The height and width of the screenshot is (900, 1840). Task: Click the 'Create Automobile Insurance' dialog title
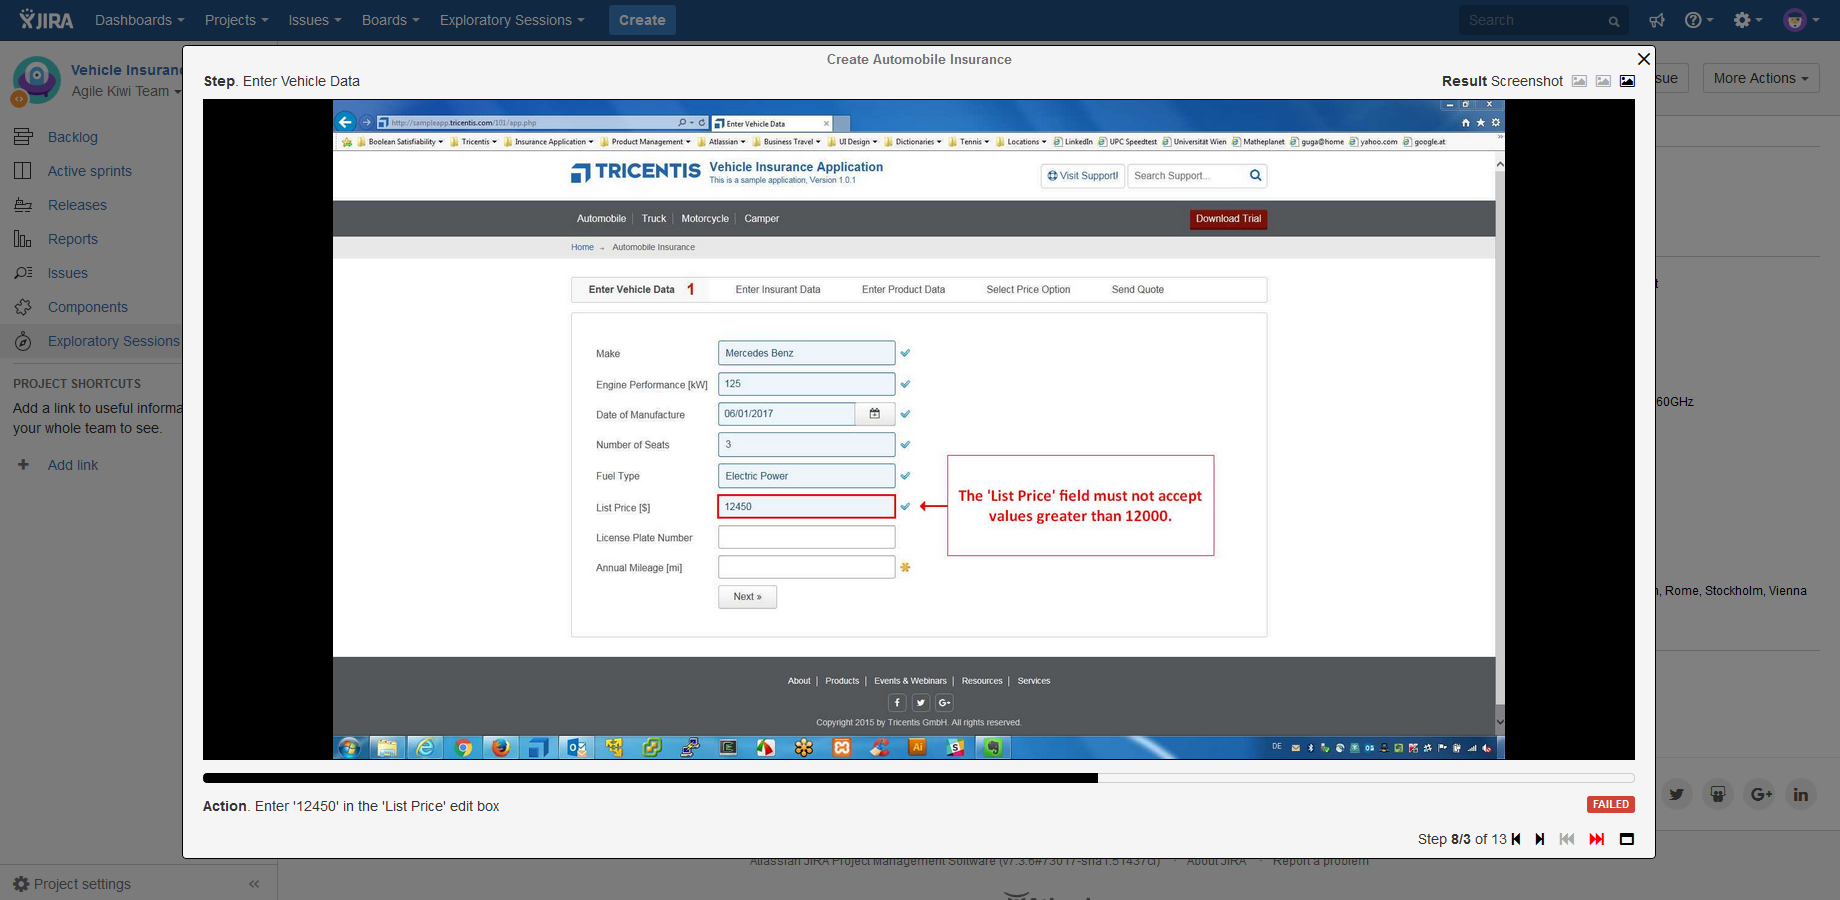[919, 59]
